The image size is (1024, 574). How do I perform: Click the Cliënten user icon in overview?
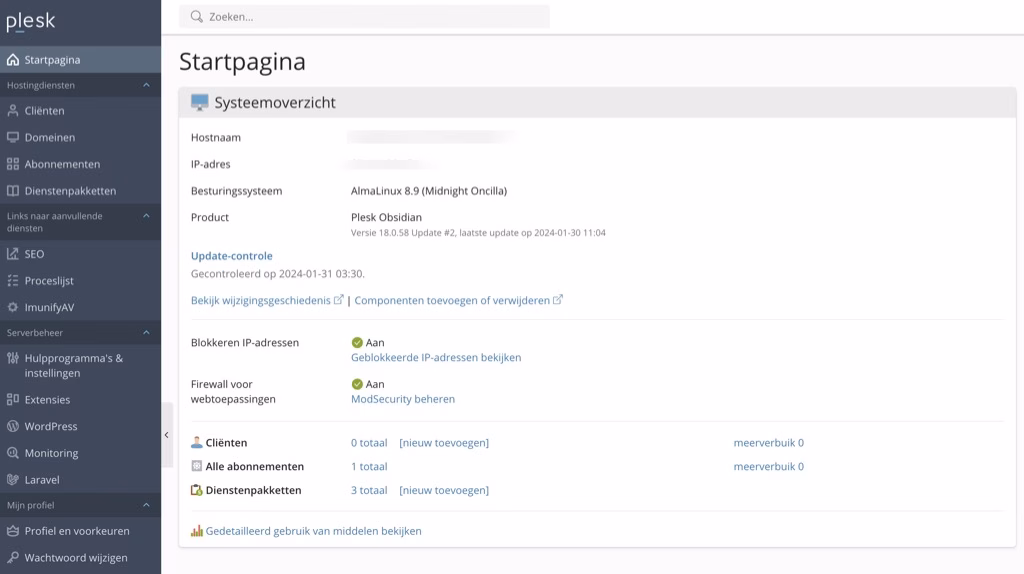click(x=197, y=442)
